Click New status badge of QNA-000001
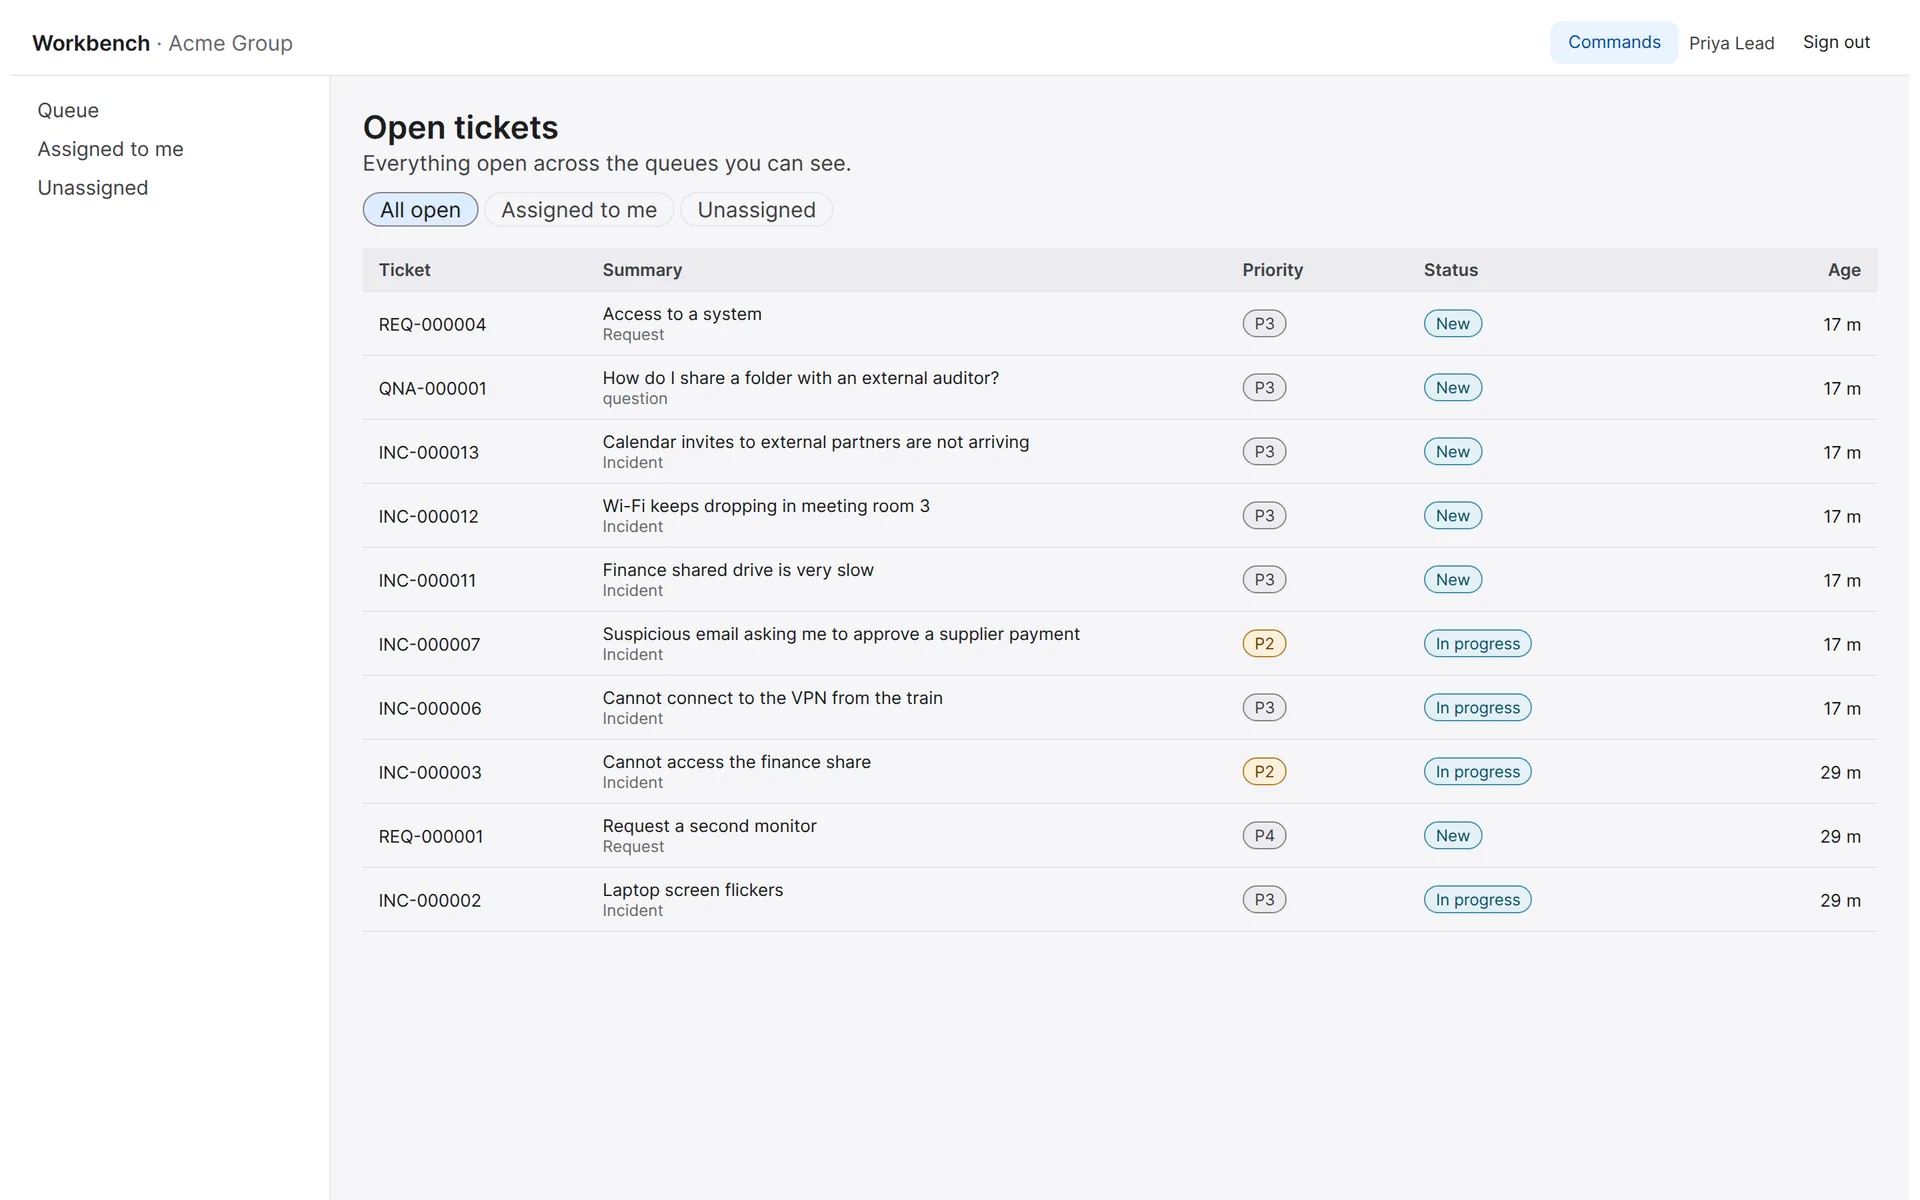This screenshot has height=1200, width=1920. click(x=1452, y=388)
